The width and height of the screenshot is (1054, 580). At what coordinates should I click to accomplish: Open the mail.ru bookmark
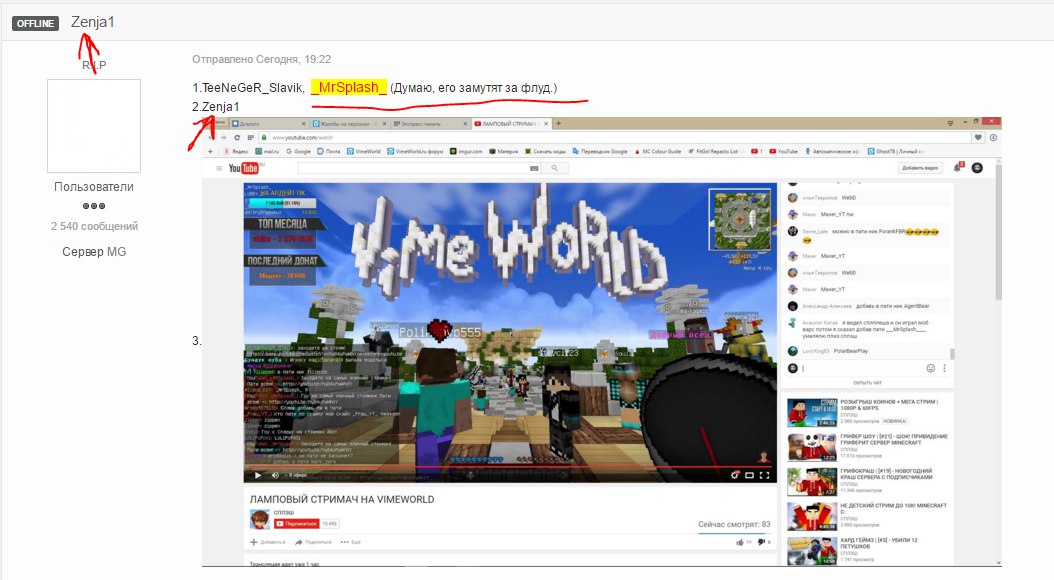point(267,151)
